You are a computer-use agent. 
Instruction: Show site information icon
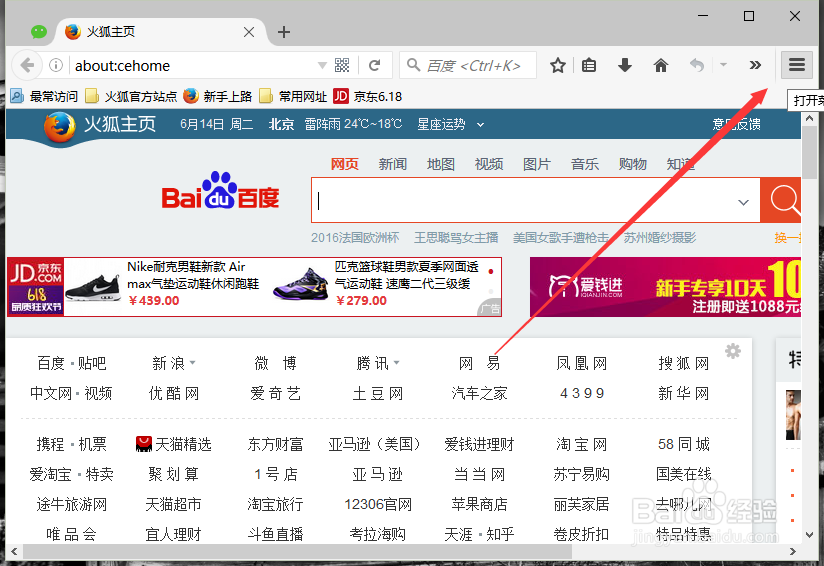pos(56,65)
